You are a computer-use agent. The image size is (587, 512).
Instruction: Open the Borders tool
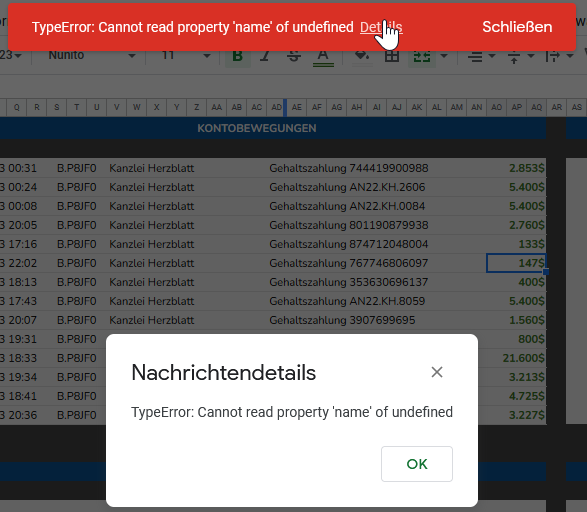(x=392, y=57)
